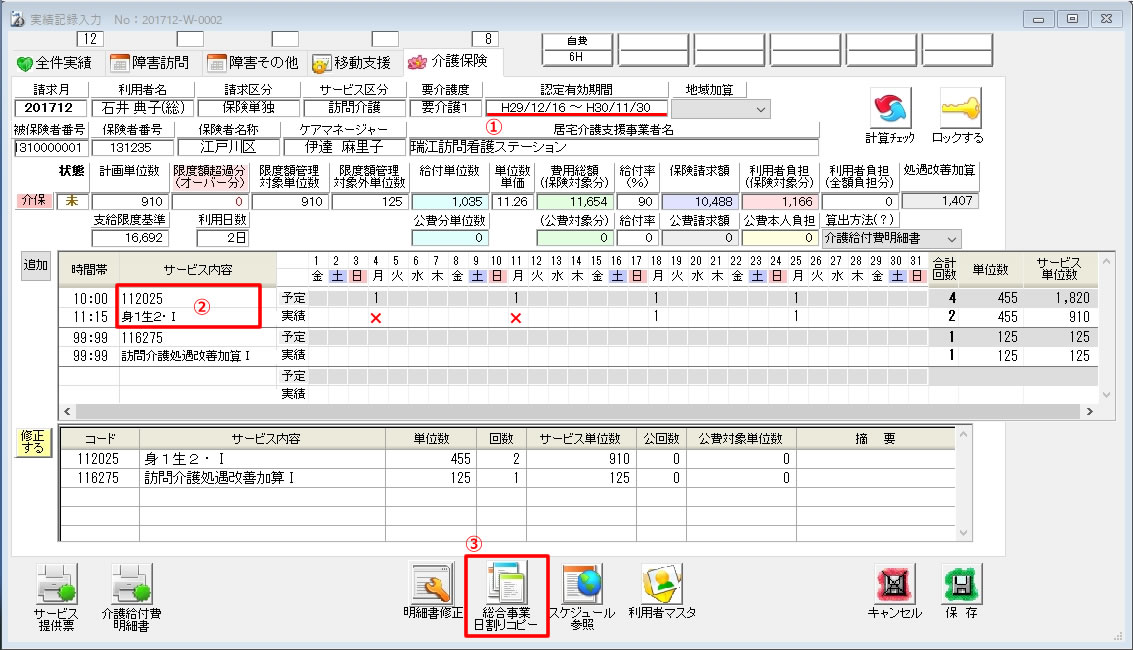Click 支給限度基準 field 16,692

click(130, 238)
